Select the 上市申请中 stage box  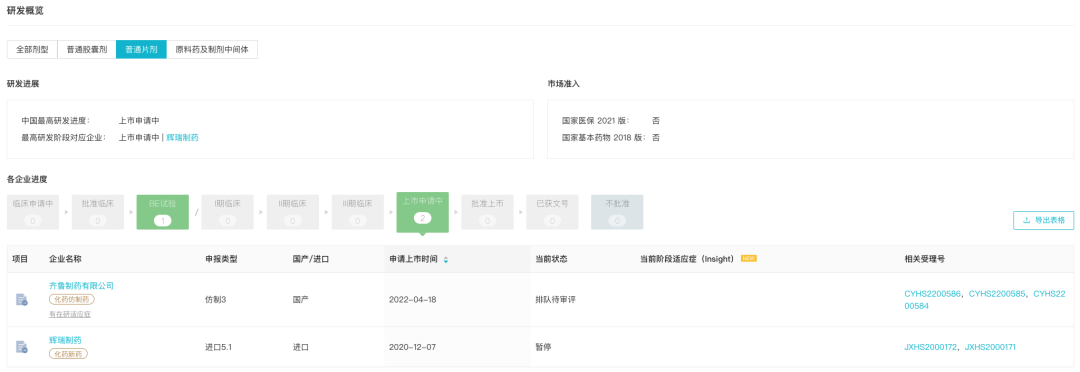[422, 211]
